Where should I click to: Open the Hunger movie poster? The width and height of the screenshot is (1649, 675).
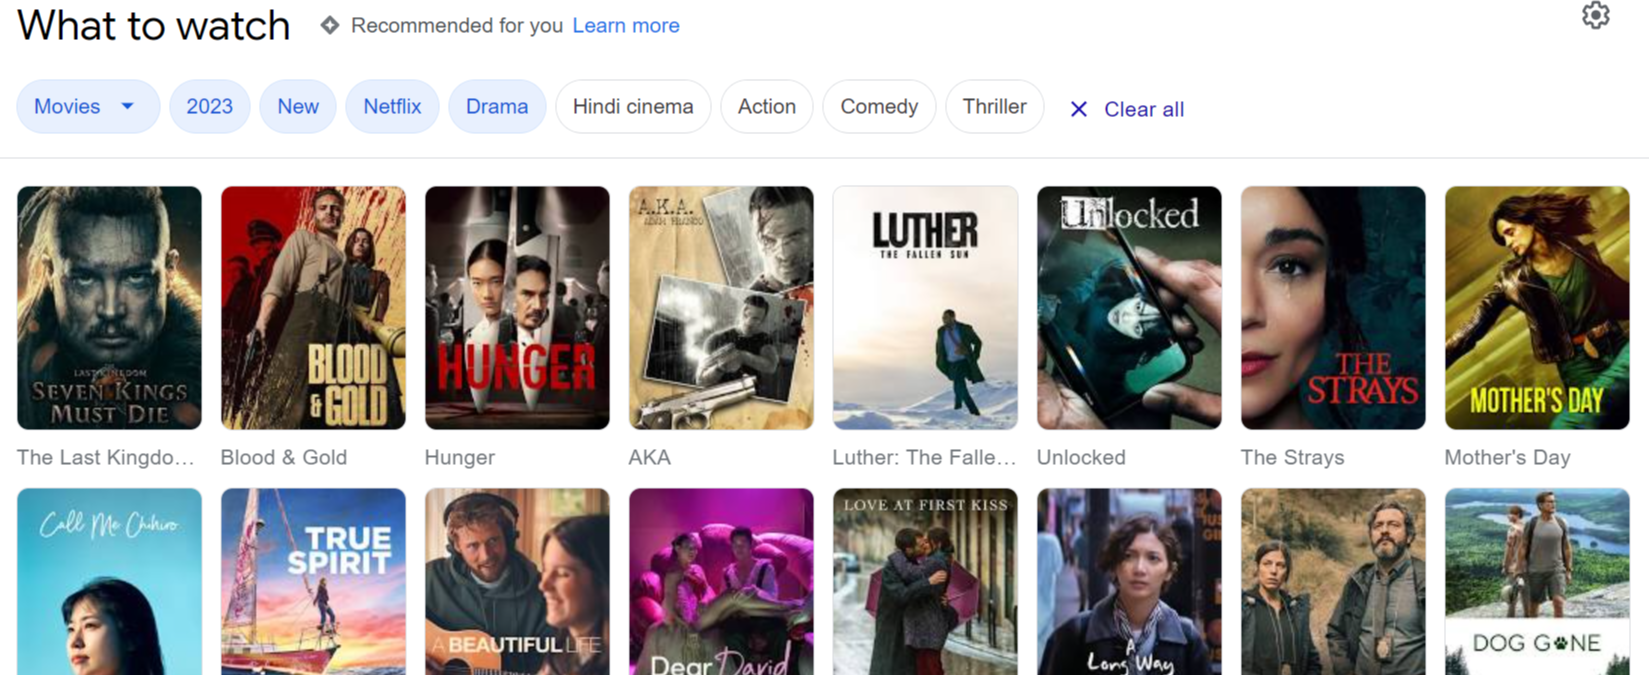[517, 308]
